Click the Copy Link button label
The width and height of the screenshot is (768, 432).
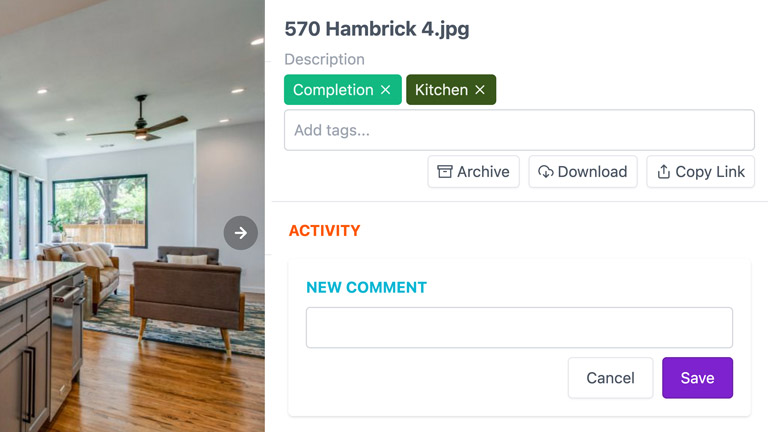pos(710,171)
